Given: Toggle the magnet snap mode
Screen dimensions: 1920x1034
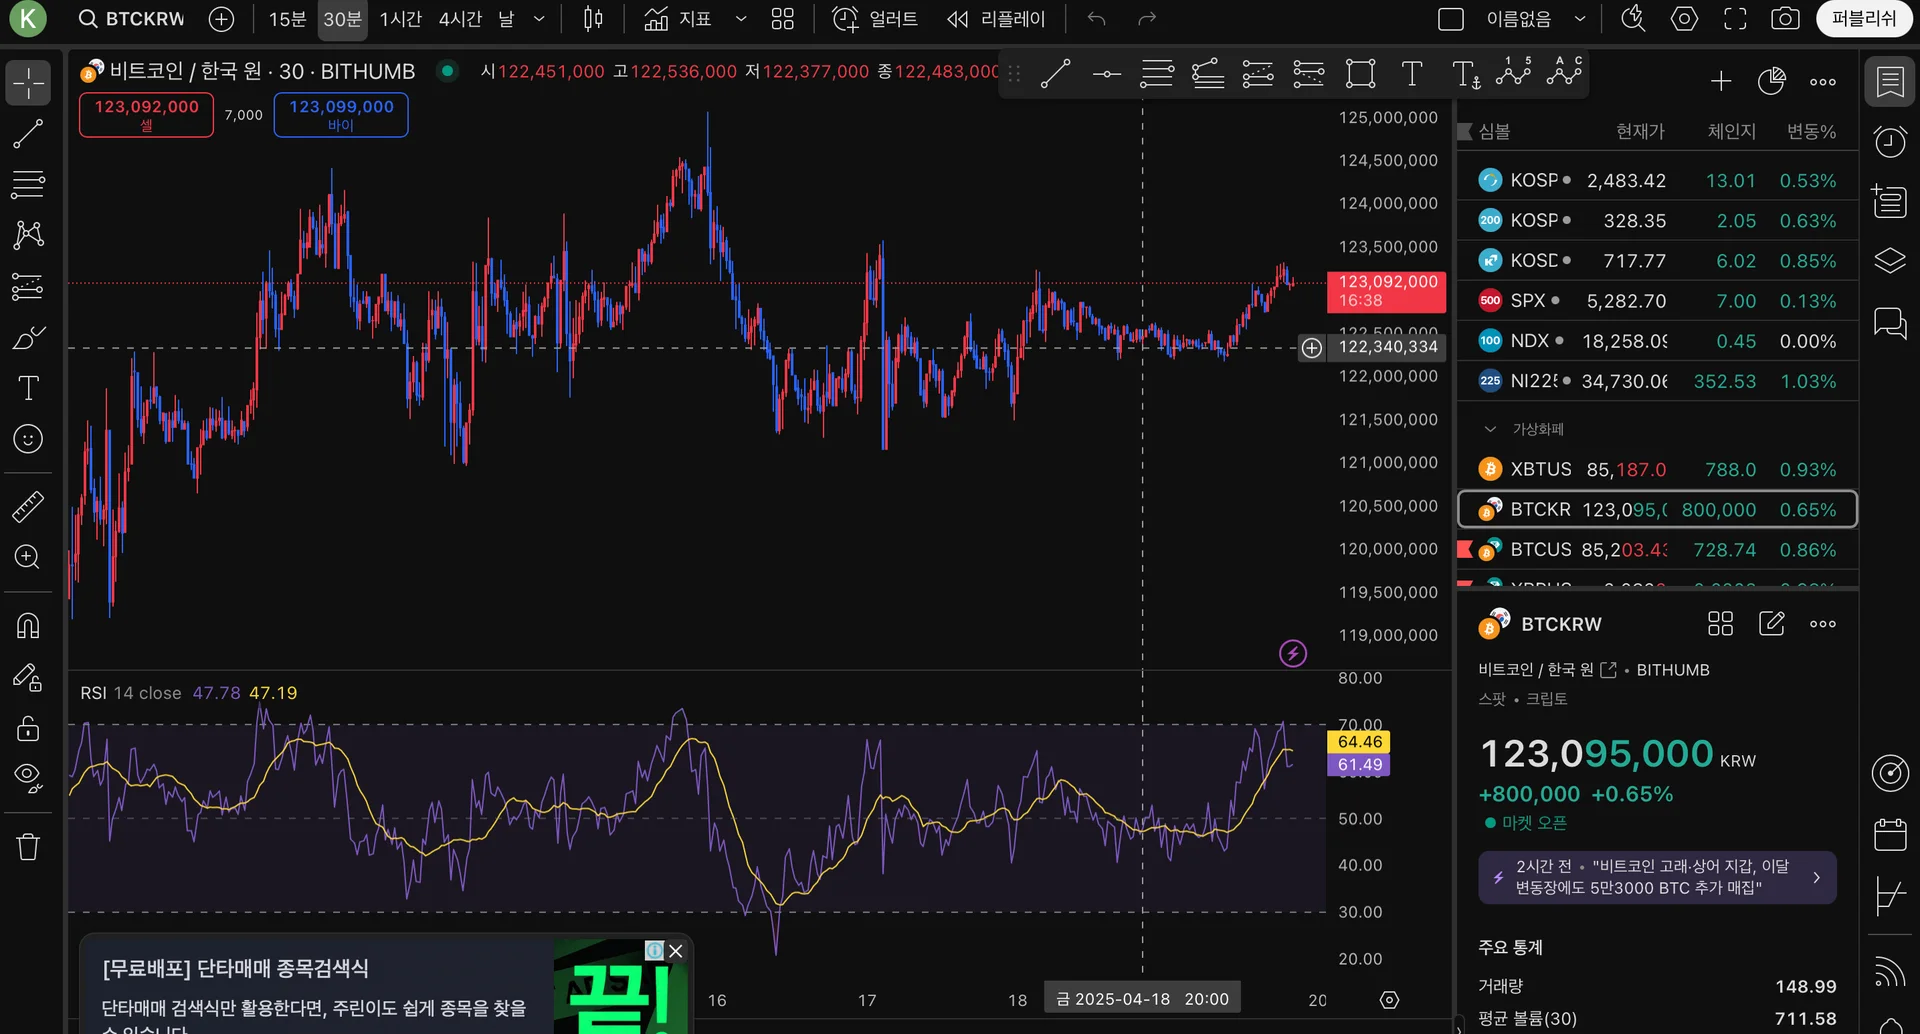Looking at the screenshot, I should (28, 626).
